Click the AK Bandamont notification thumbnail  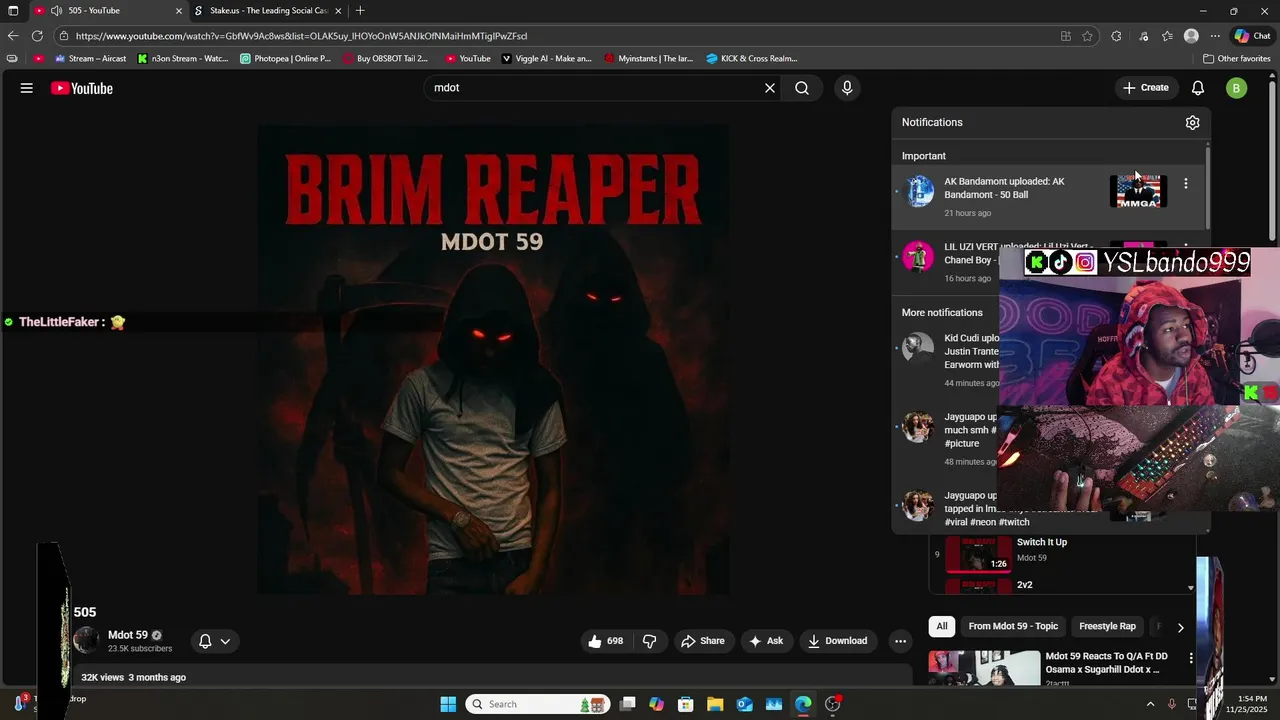(1138, 191)
